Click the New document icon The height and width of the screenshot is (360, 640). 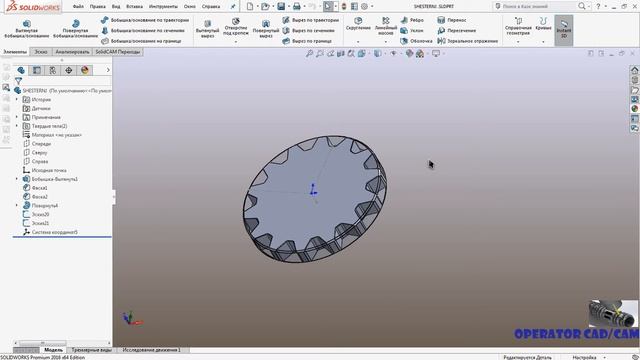[250, 6]
